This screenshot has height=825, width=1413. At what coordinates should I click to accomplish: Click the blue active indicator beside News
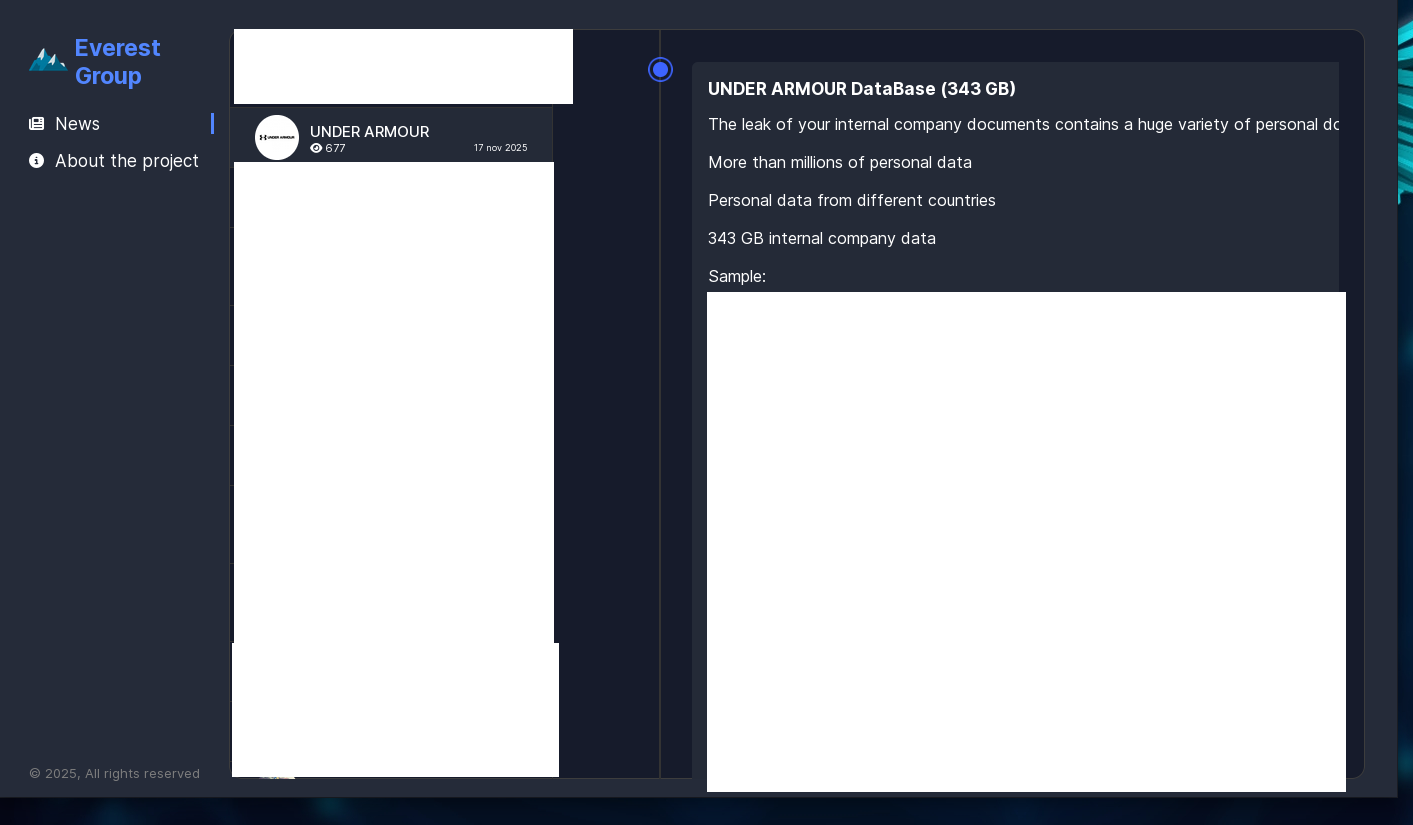[212, 124]
